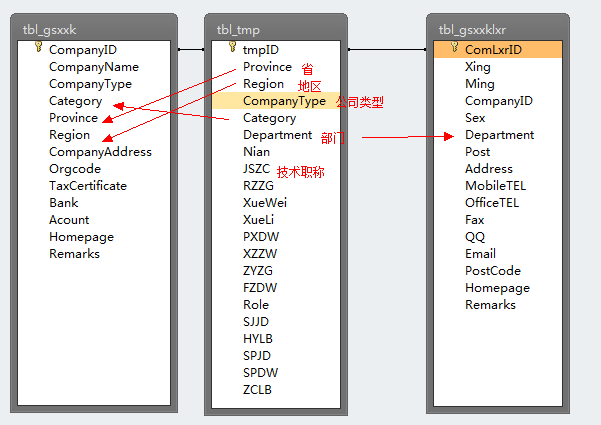Select the highlighted CompanyType field in tbl_tmp
The image size is (601, 425).
click(276, 101)
